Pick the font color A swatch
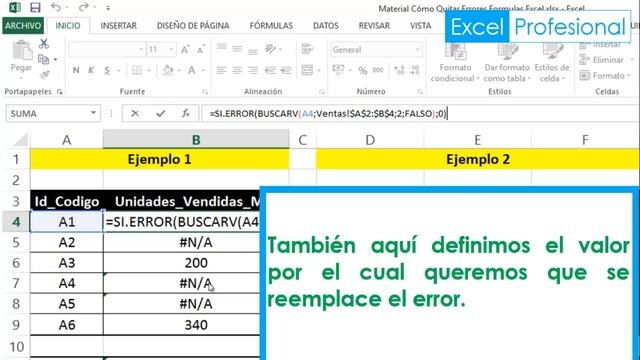Screen dimensions: 640x360 coord(191,70)
